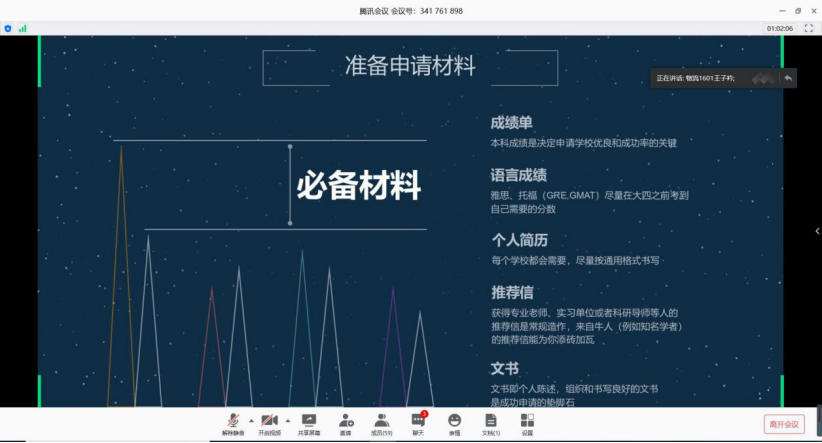The width and height of the screenshot is (822, 443).
Task: Click the security shield icon
Action: pos(8,28)
